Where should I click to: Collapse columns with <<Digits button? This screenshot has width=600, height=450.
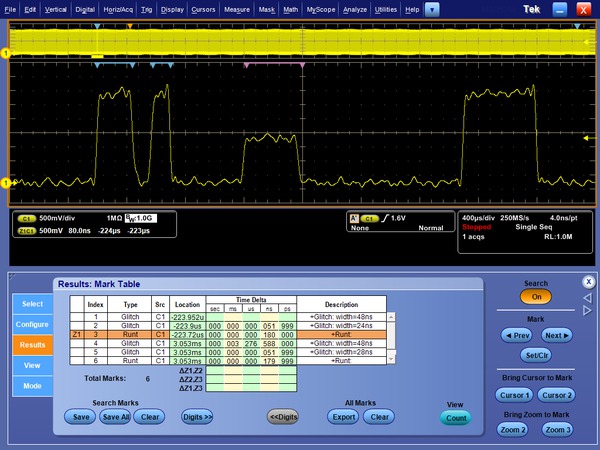[283, 417]
